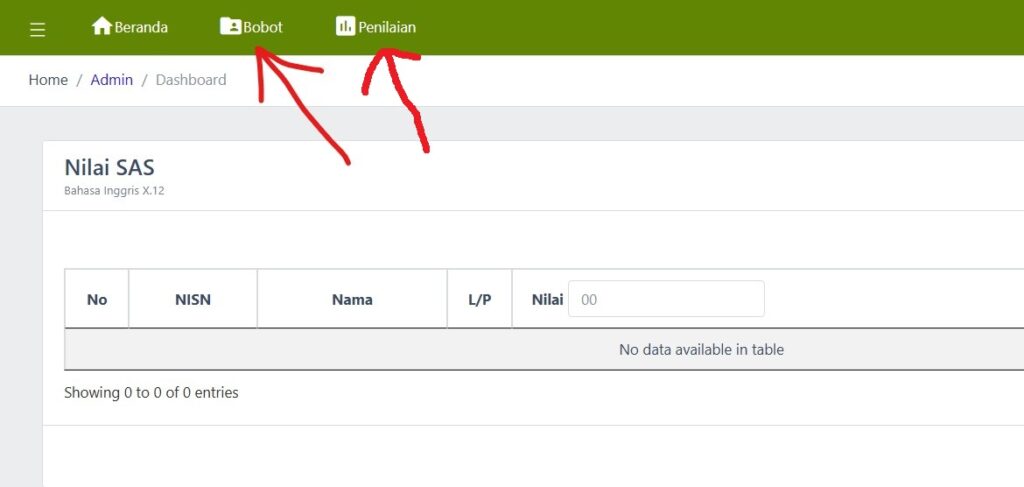Screen dimensions: 1024x487
Task: Open the hamburger sidebar menu
Action: 38,29
